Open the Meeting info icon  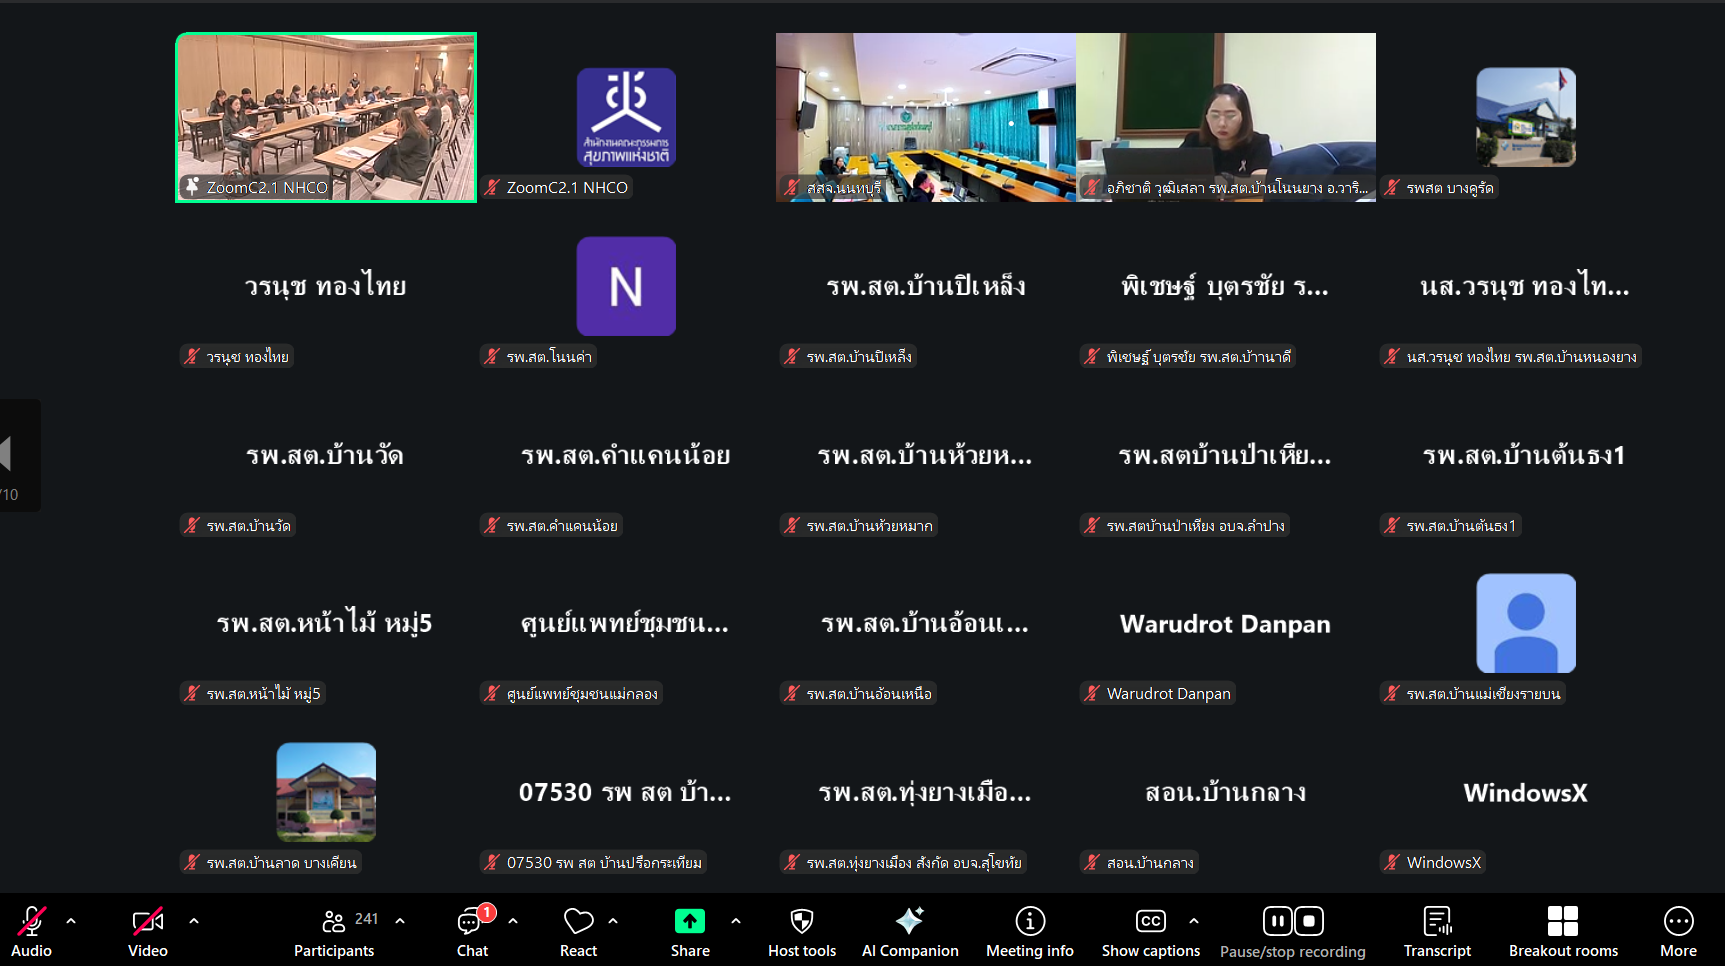(x=1029, y=921)
